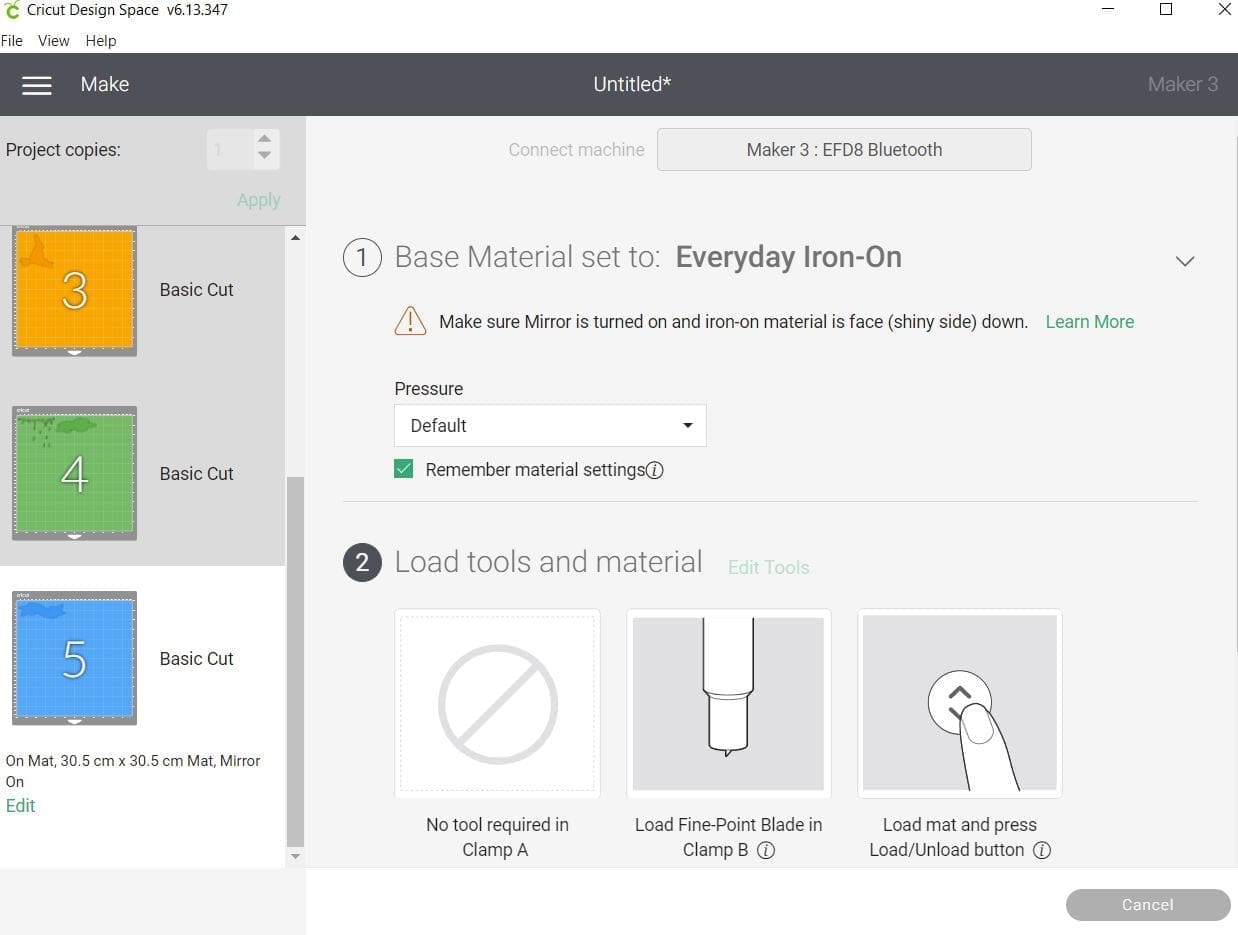This screenshot has width=1238, height=935.
Task: Select green mat 4 thumbnail
Action: pos(74,473)
